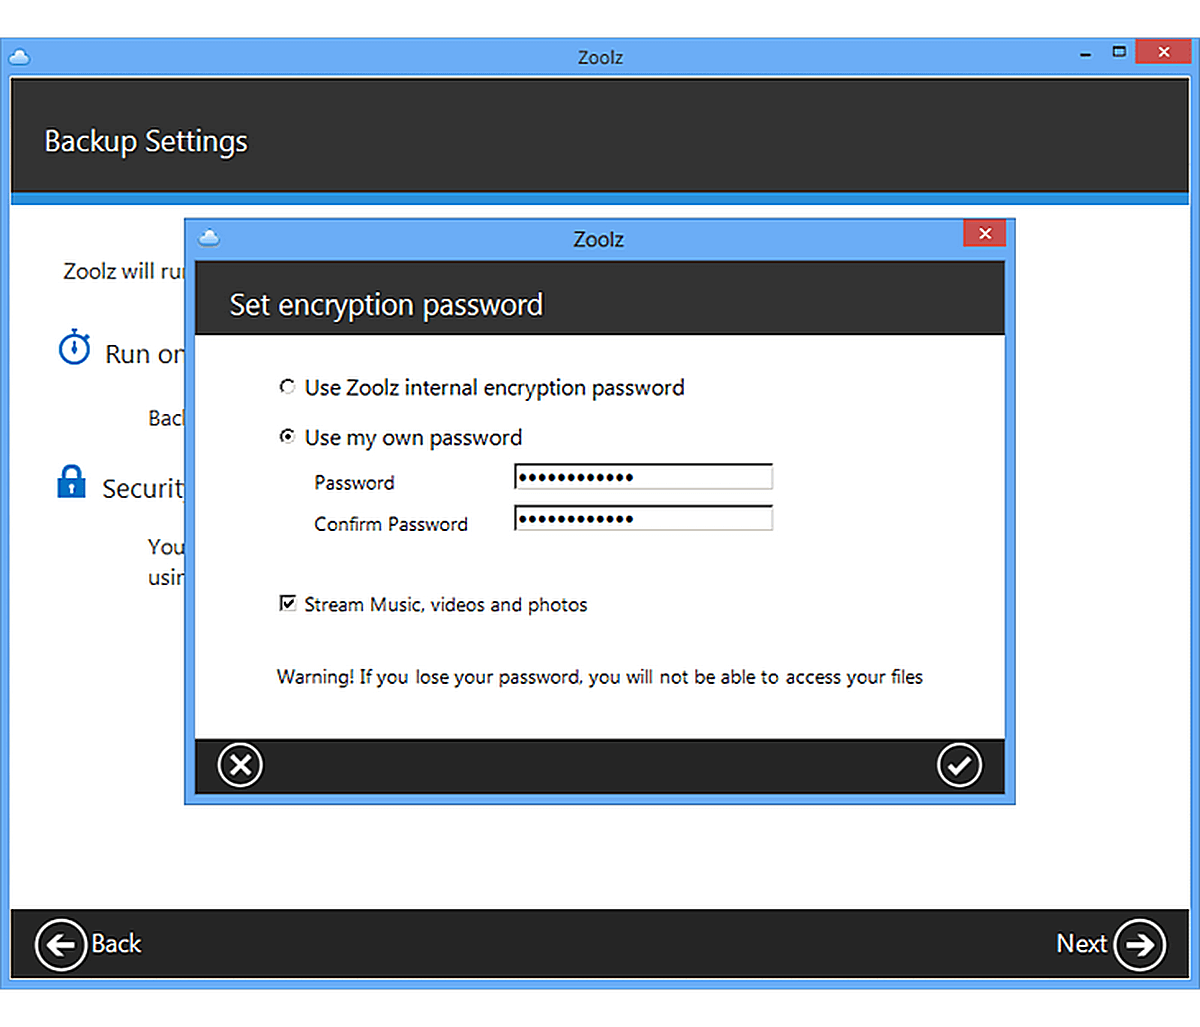Close the main Zoolz window
The image size is (1200, 1027).
point(1163,52)
